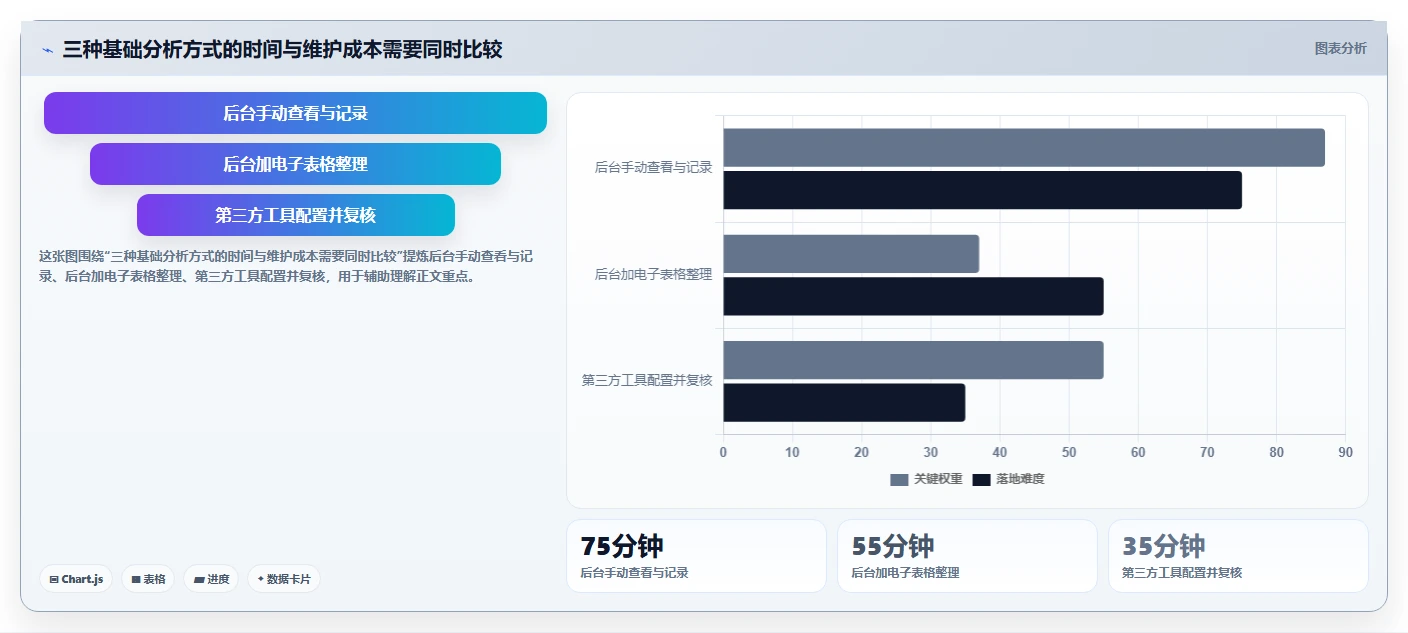The width and height of the screenshot is (1408, 633).
Task: Click the 关键权重 bar for 后台手动查看与记录
Action: pyautogui.click(x=1024, y=147)
